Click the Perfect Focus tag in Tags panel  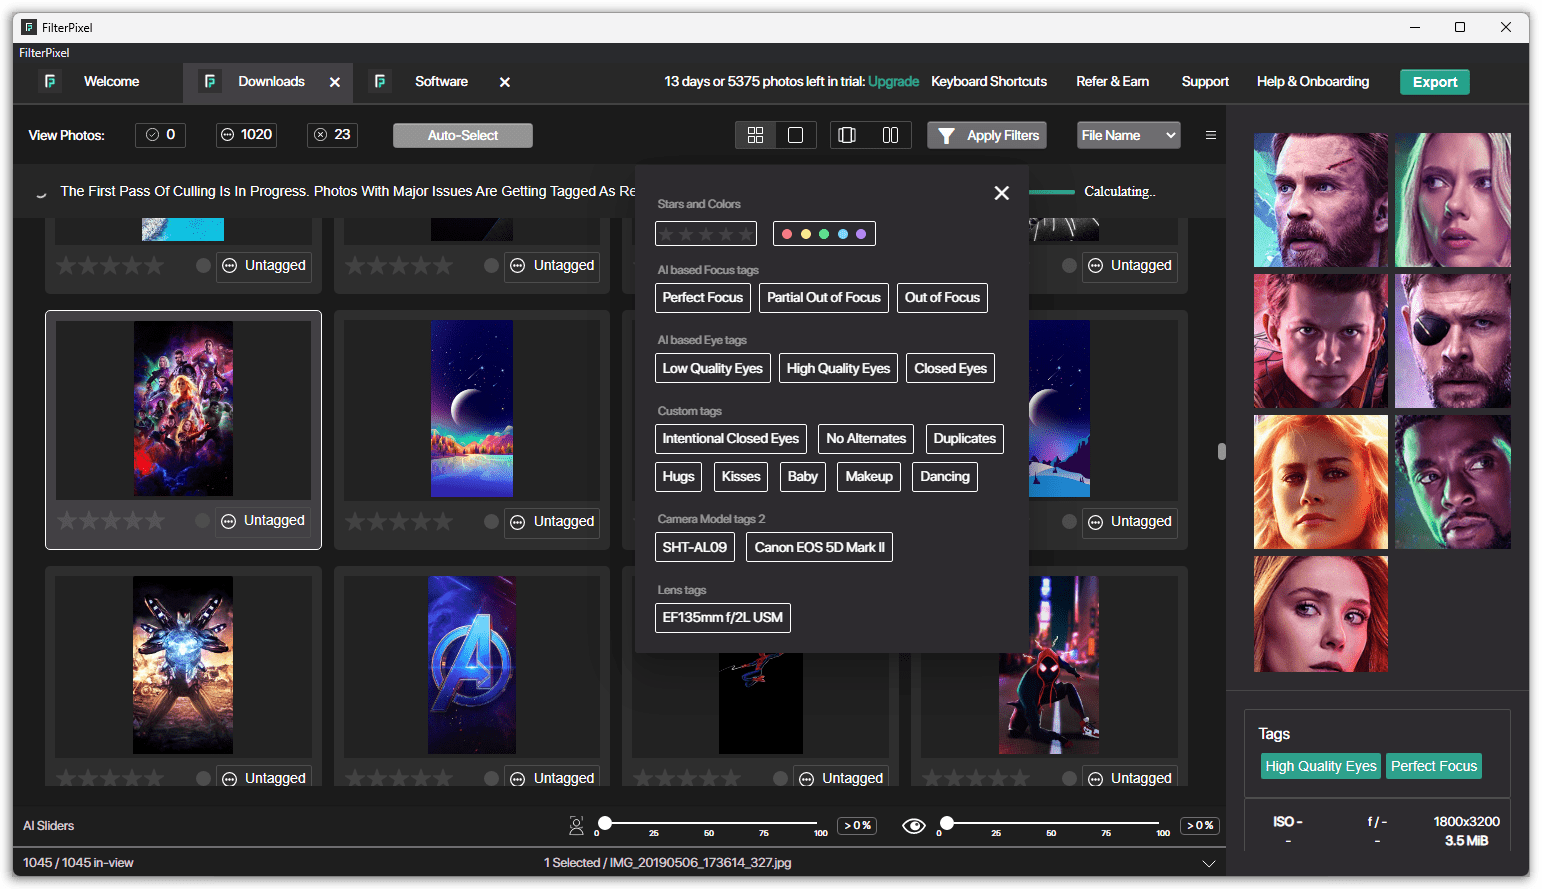tap(1433, 766)
